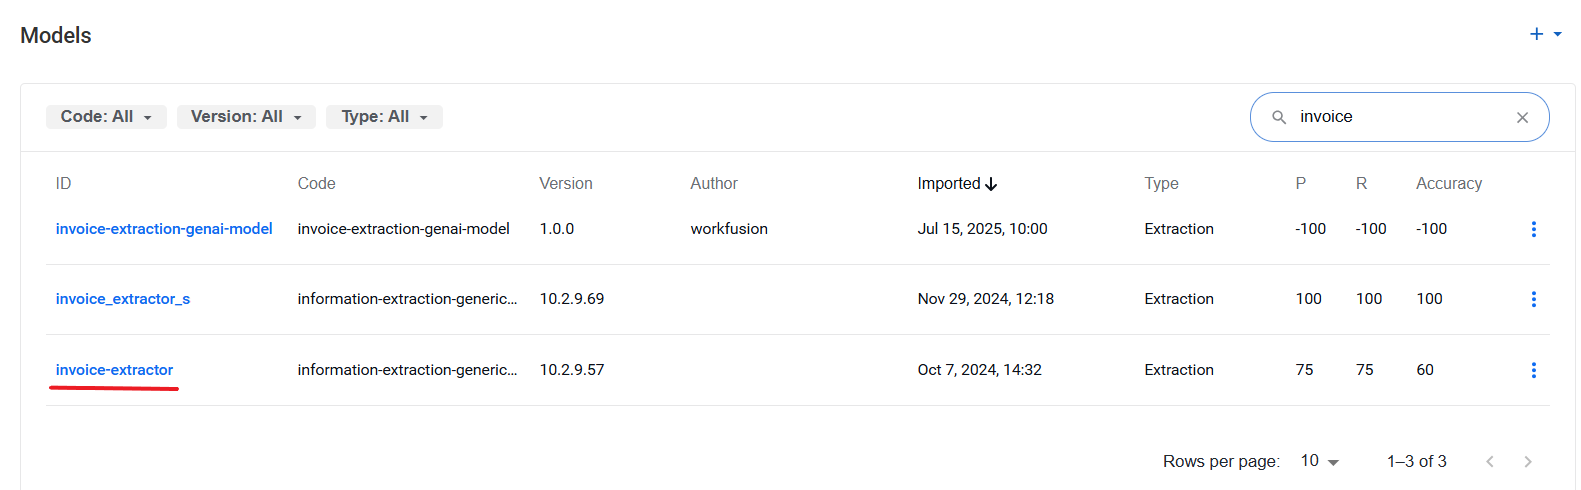The width and height of the screenshot is (1581, 490).
Task: Expand the Type: All filter
Action: pos(384,117)
